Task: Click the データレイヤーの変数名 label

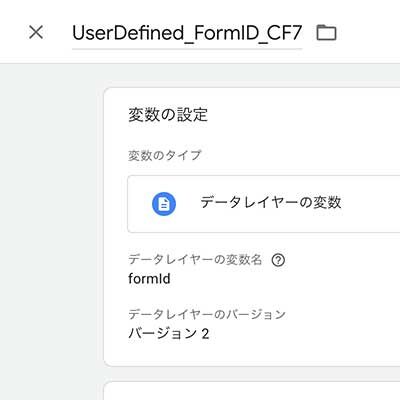Action: [x=195, y=259]
